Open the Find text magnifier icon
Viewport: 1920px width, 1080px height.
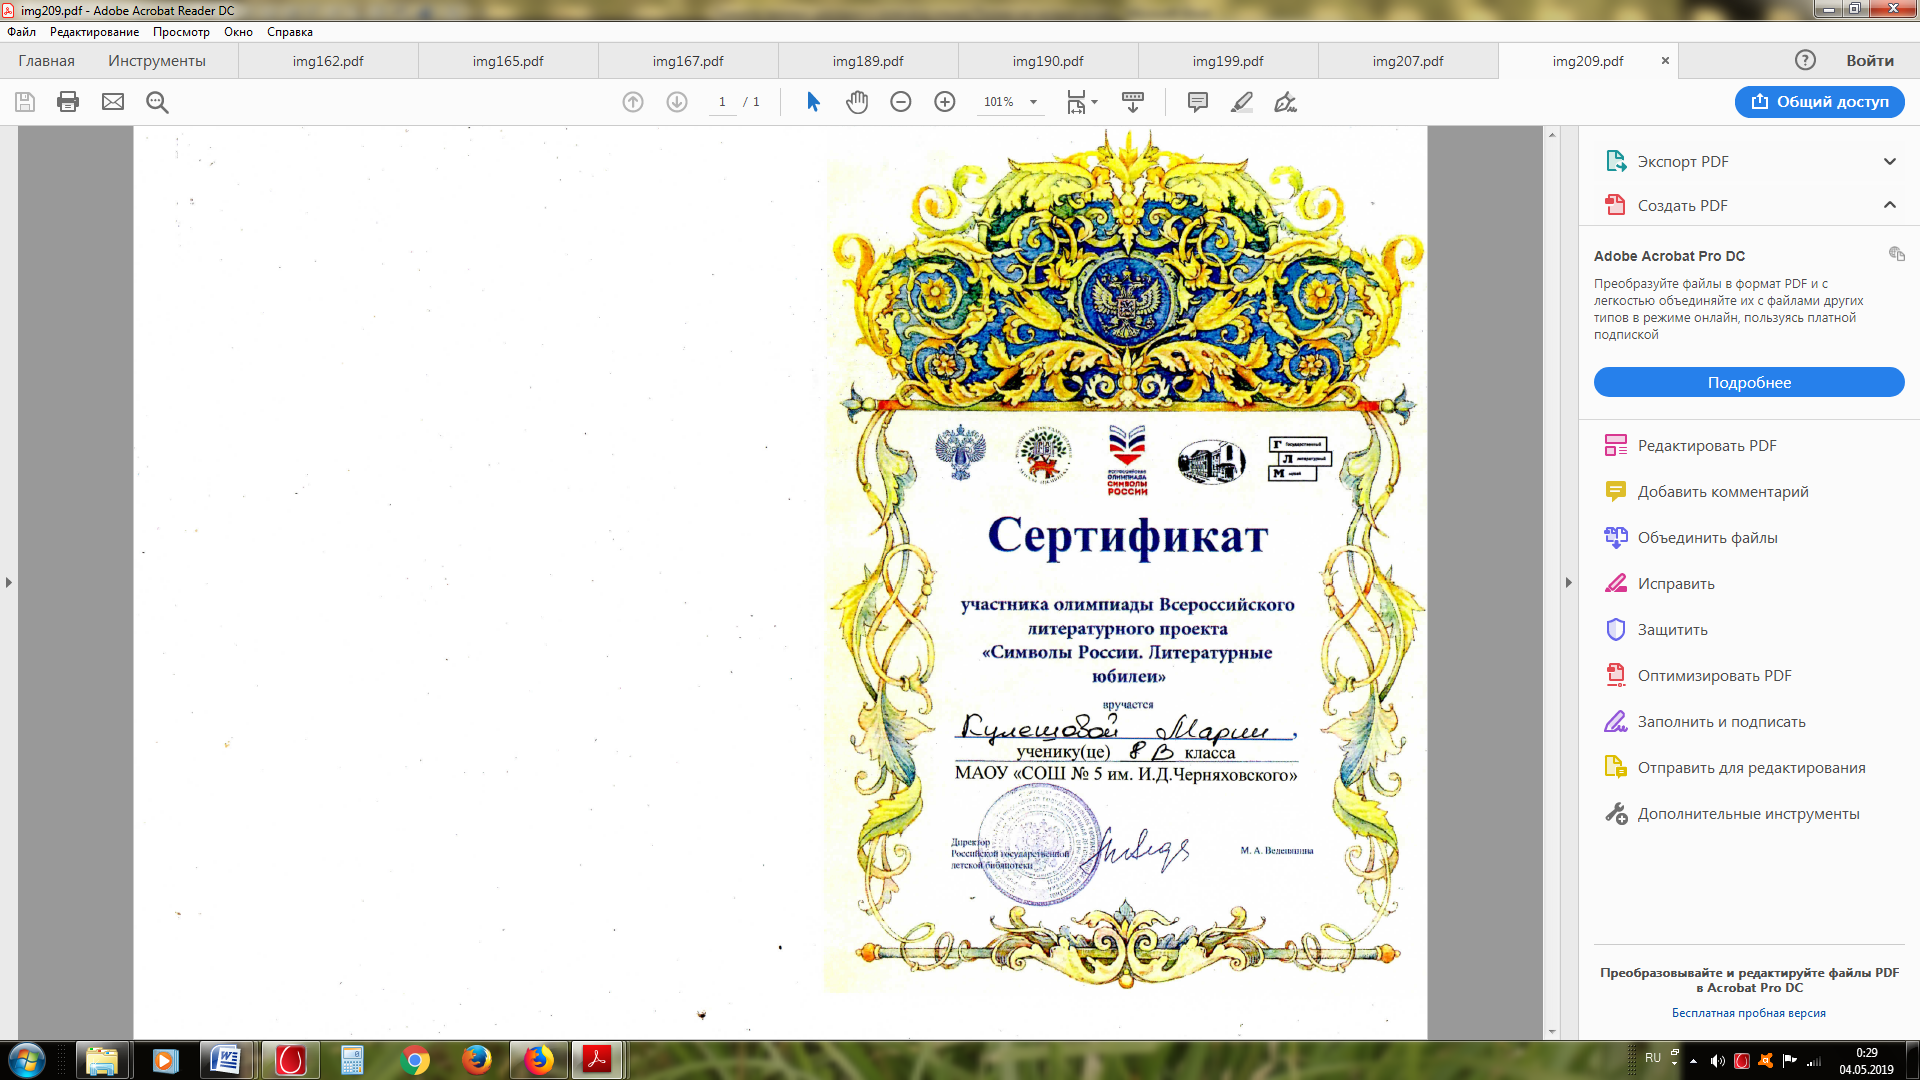click(x=157, y=102)
